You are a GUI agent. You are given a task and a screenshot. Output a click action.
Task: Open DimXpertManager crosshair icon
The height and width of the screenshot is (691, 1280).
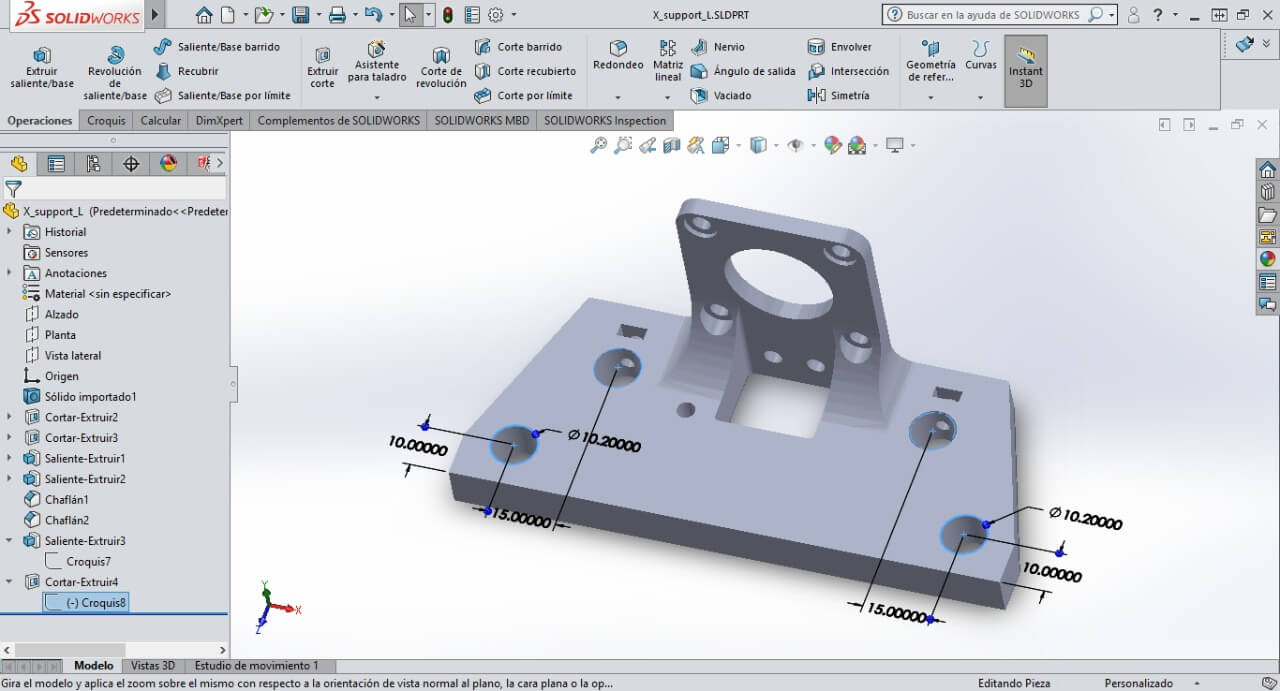tap(131, 164)
